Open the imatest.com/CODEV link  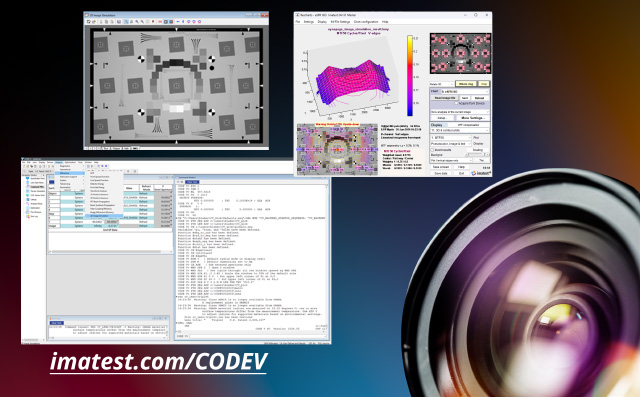point(158,362)
